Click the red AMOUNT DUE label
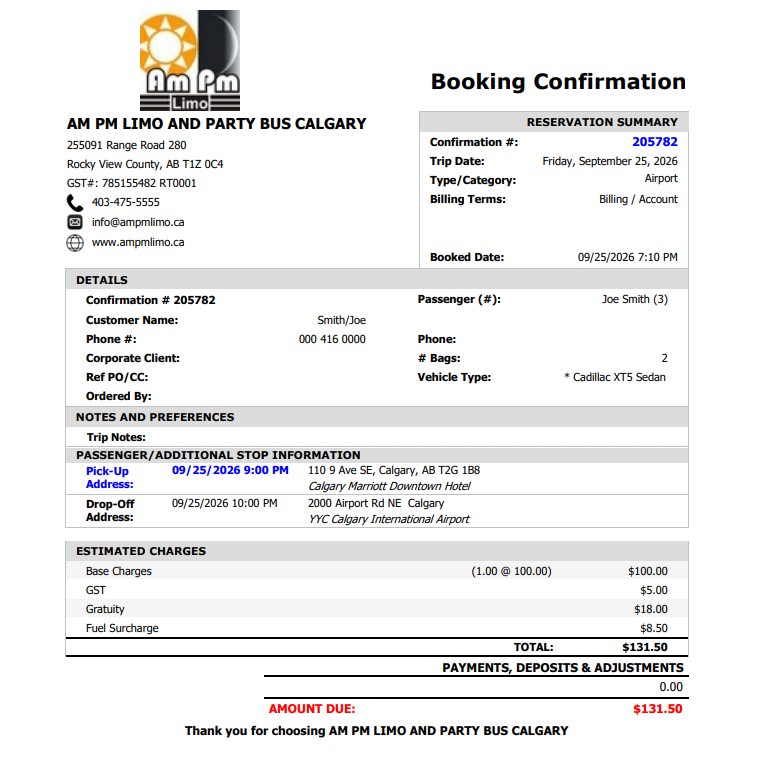Image resolution: width=758 pixels, height=778 pixels. click(312, 709)
